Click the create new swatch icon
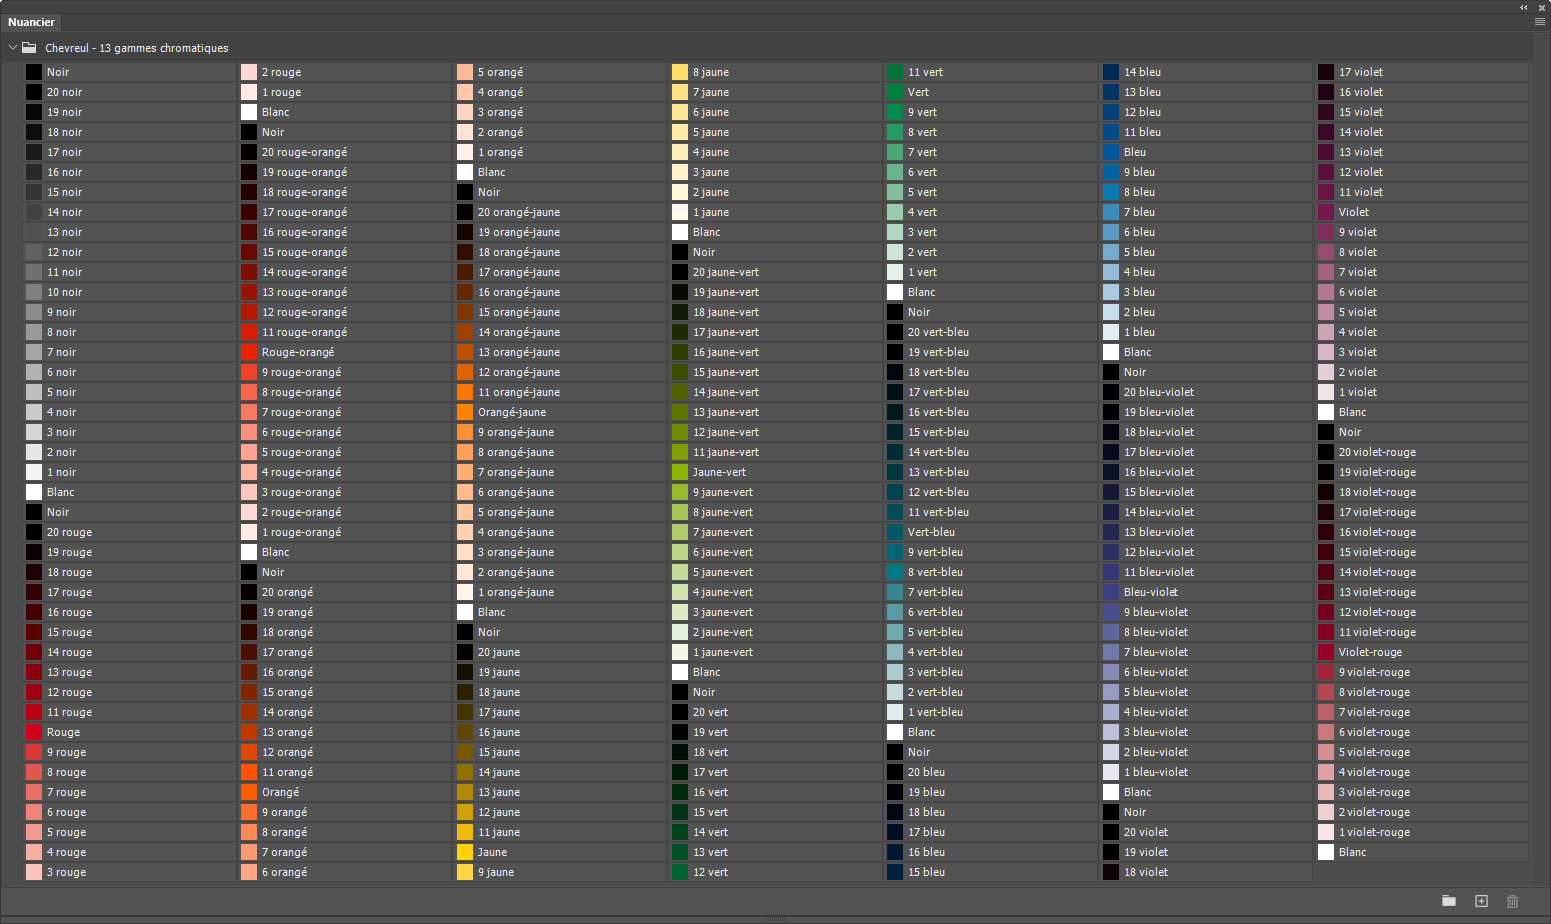 pos(1481,901)
